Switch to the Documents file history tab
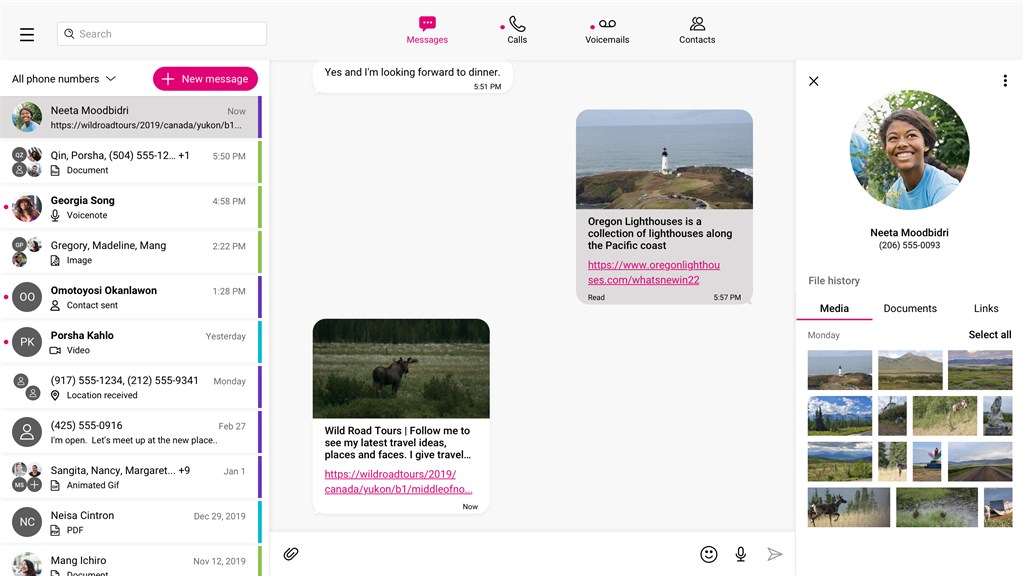This screenshot has width=1024, height=576. click(910, 308)
